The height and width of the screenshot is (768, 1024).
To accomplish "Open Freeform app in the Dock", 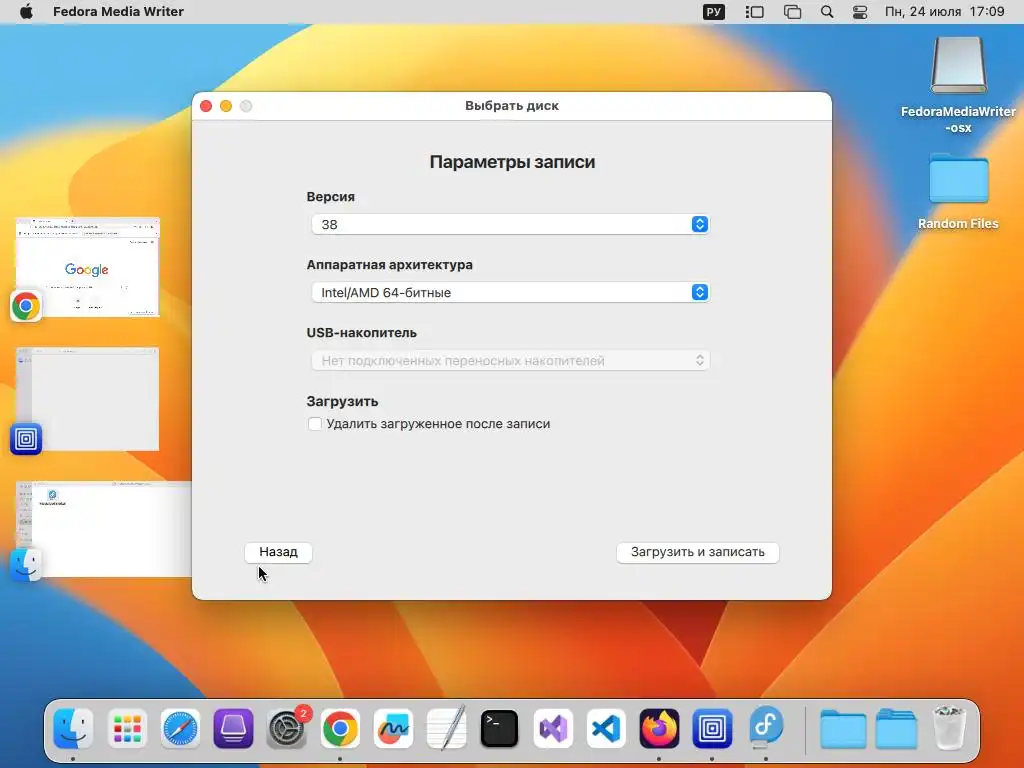I will (x=393, y=728).
